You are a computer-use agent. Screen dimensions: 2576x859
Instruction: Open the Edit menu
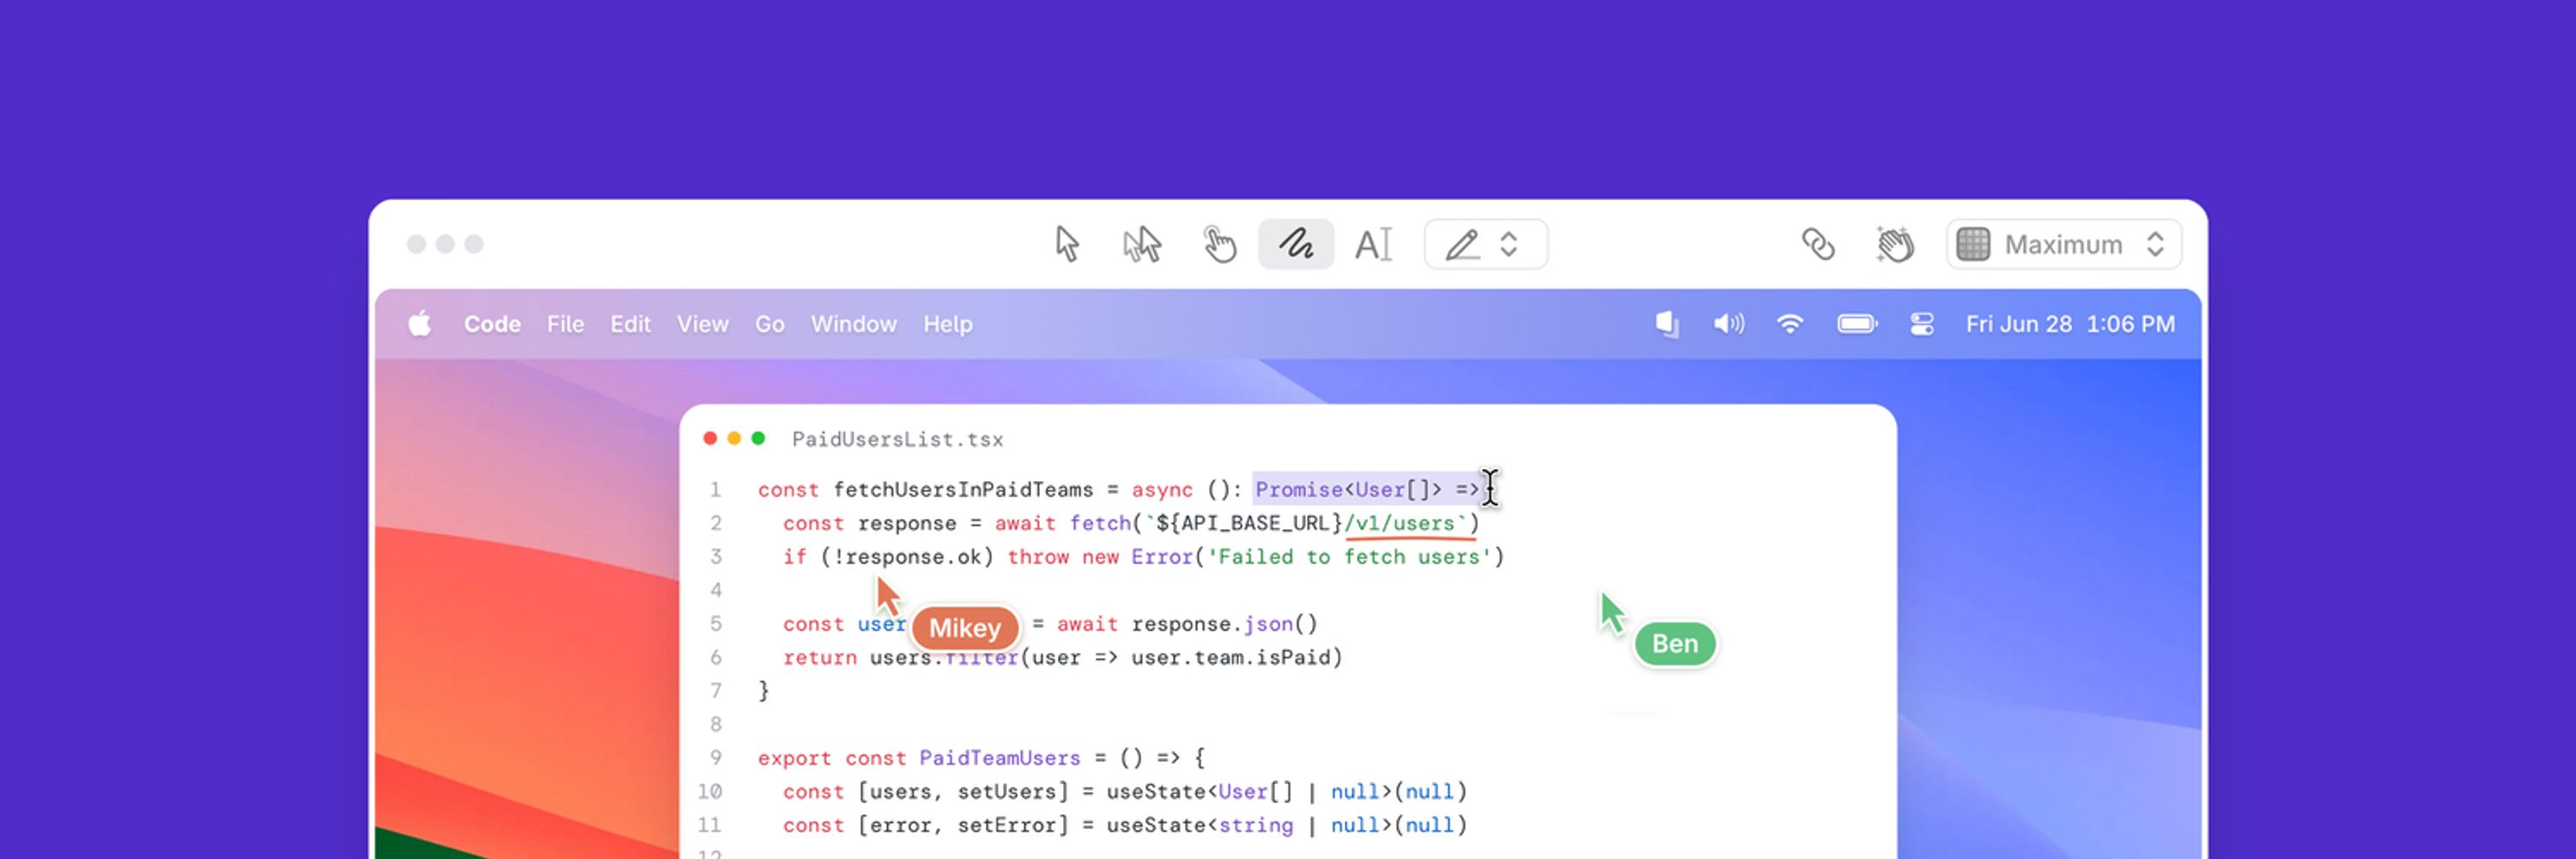[x=630, y=324]
